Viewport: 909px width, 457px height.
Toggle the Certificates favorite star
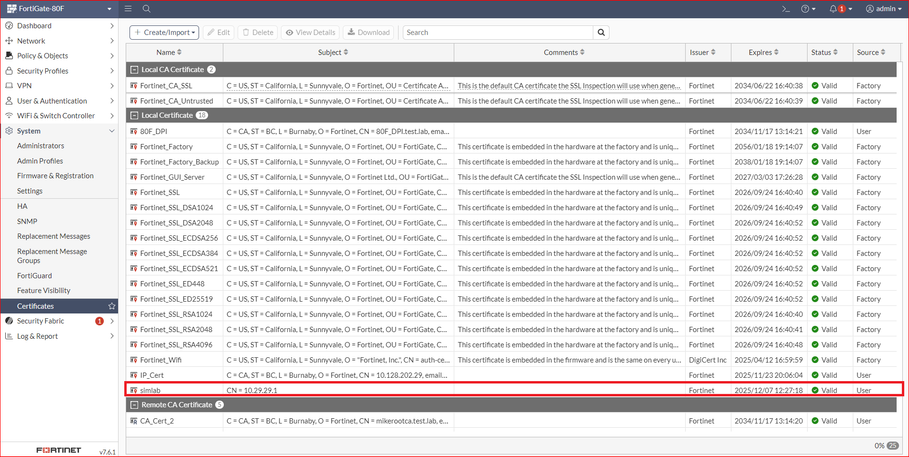(112, 306)
